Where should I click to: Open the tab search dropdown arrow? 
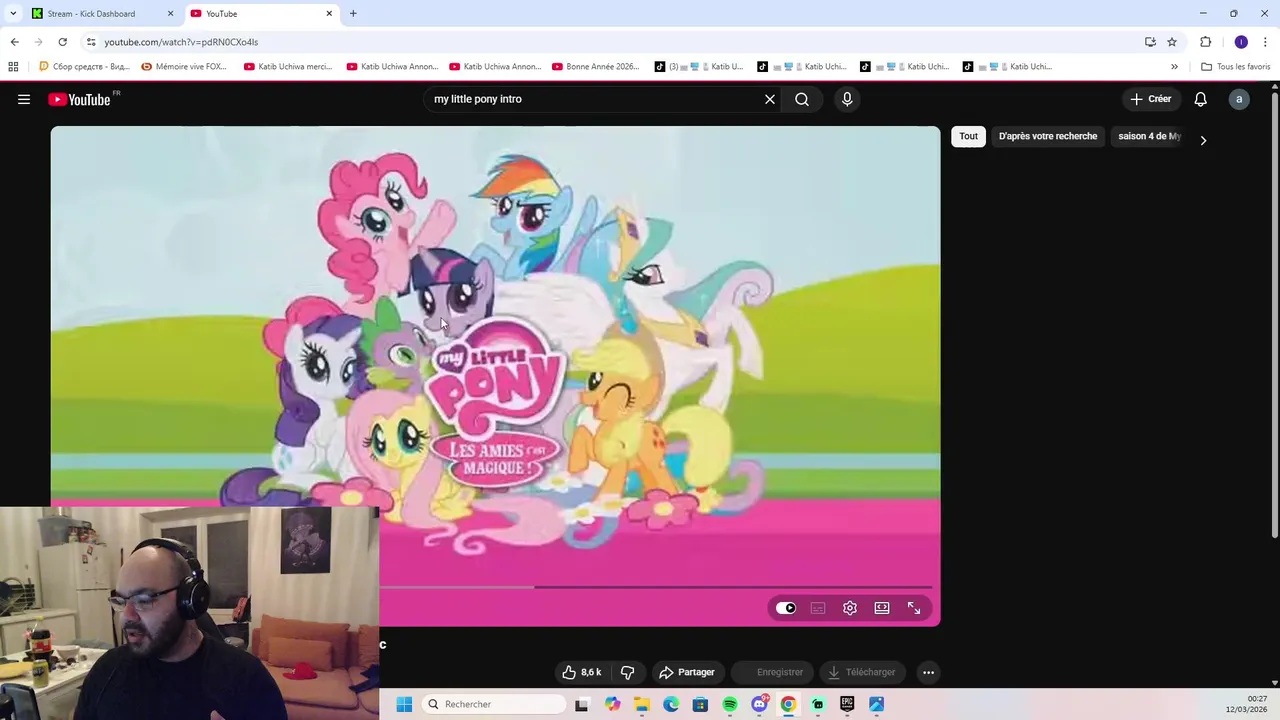pos(13,14)
